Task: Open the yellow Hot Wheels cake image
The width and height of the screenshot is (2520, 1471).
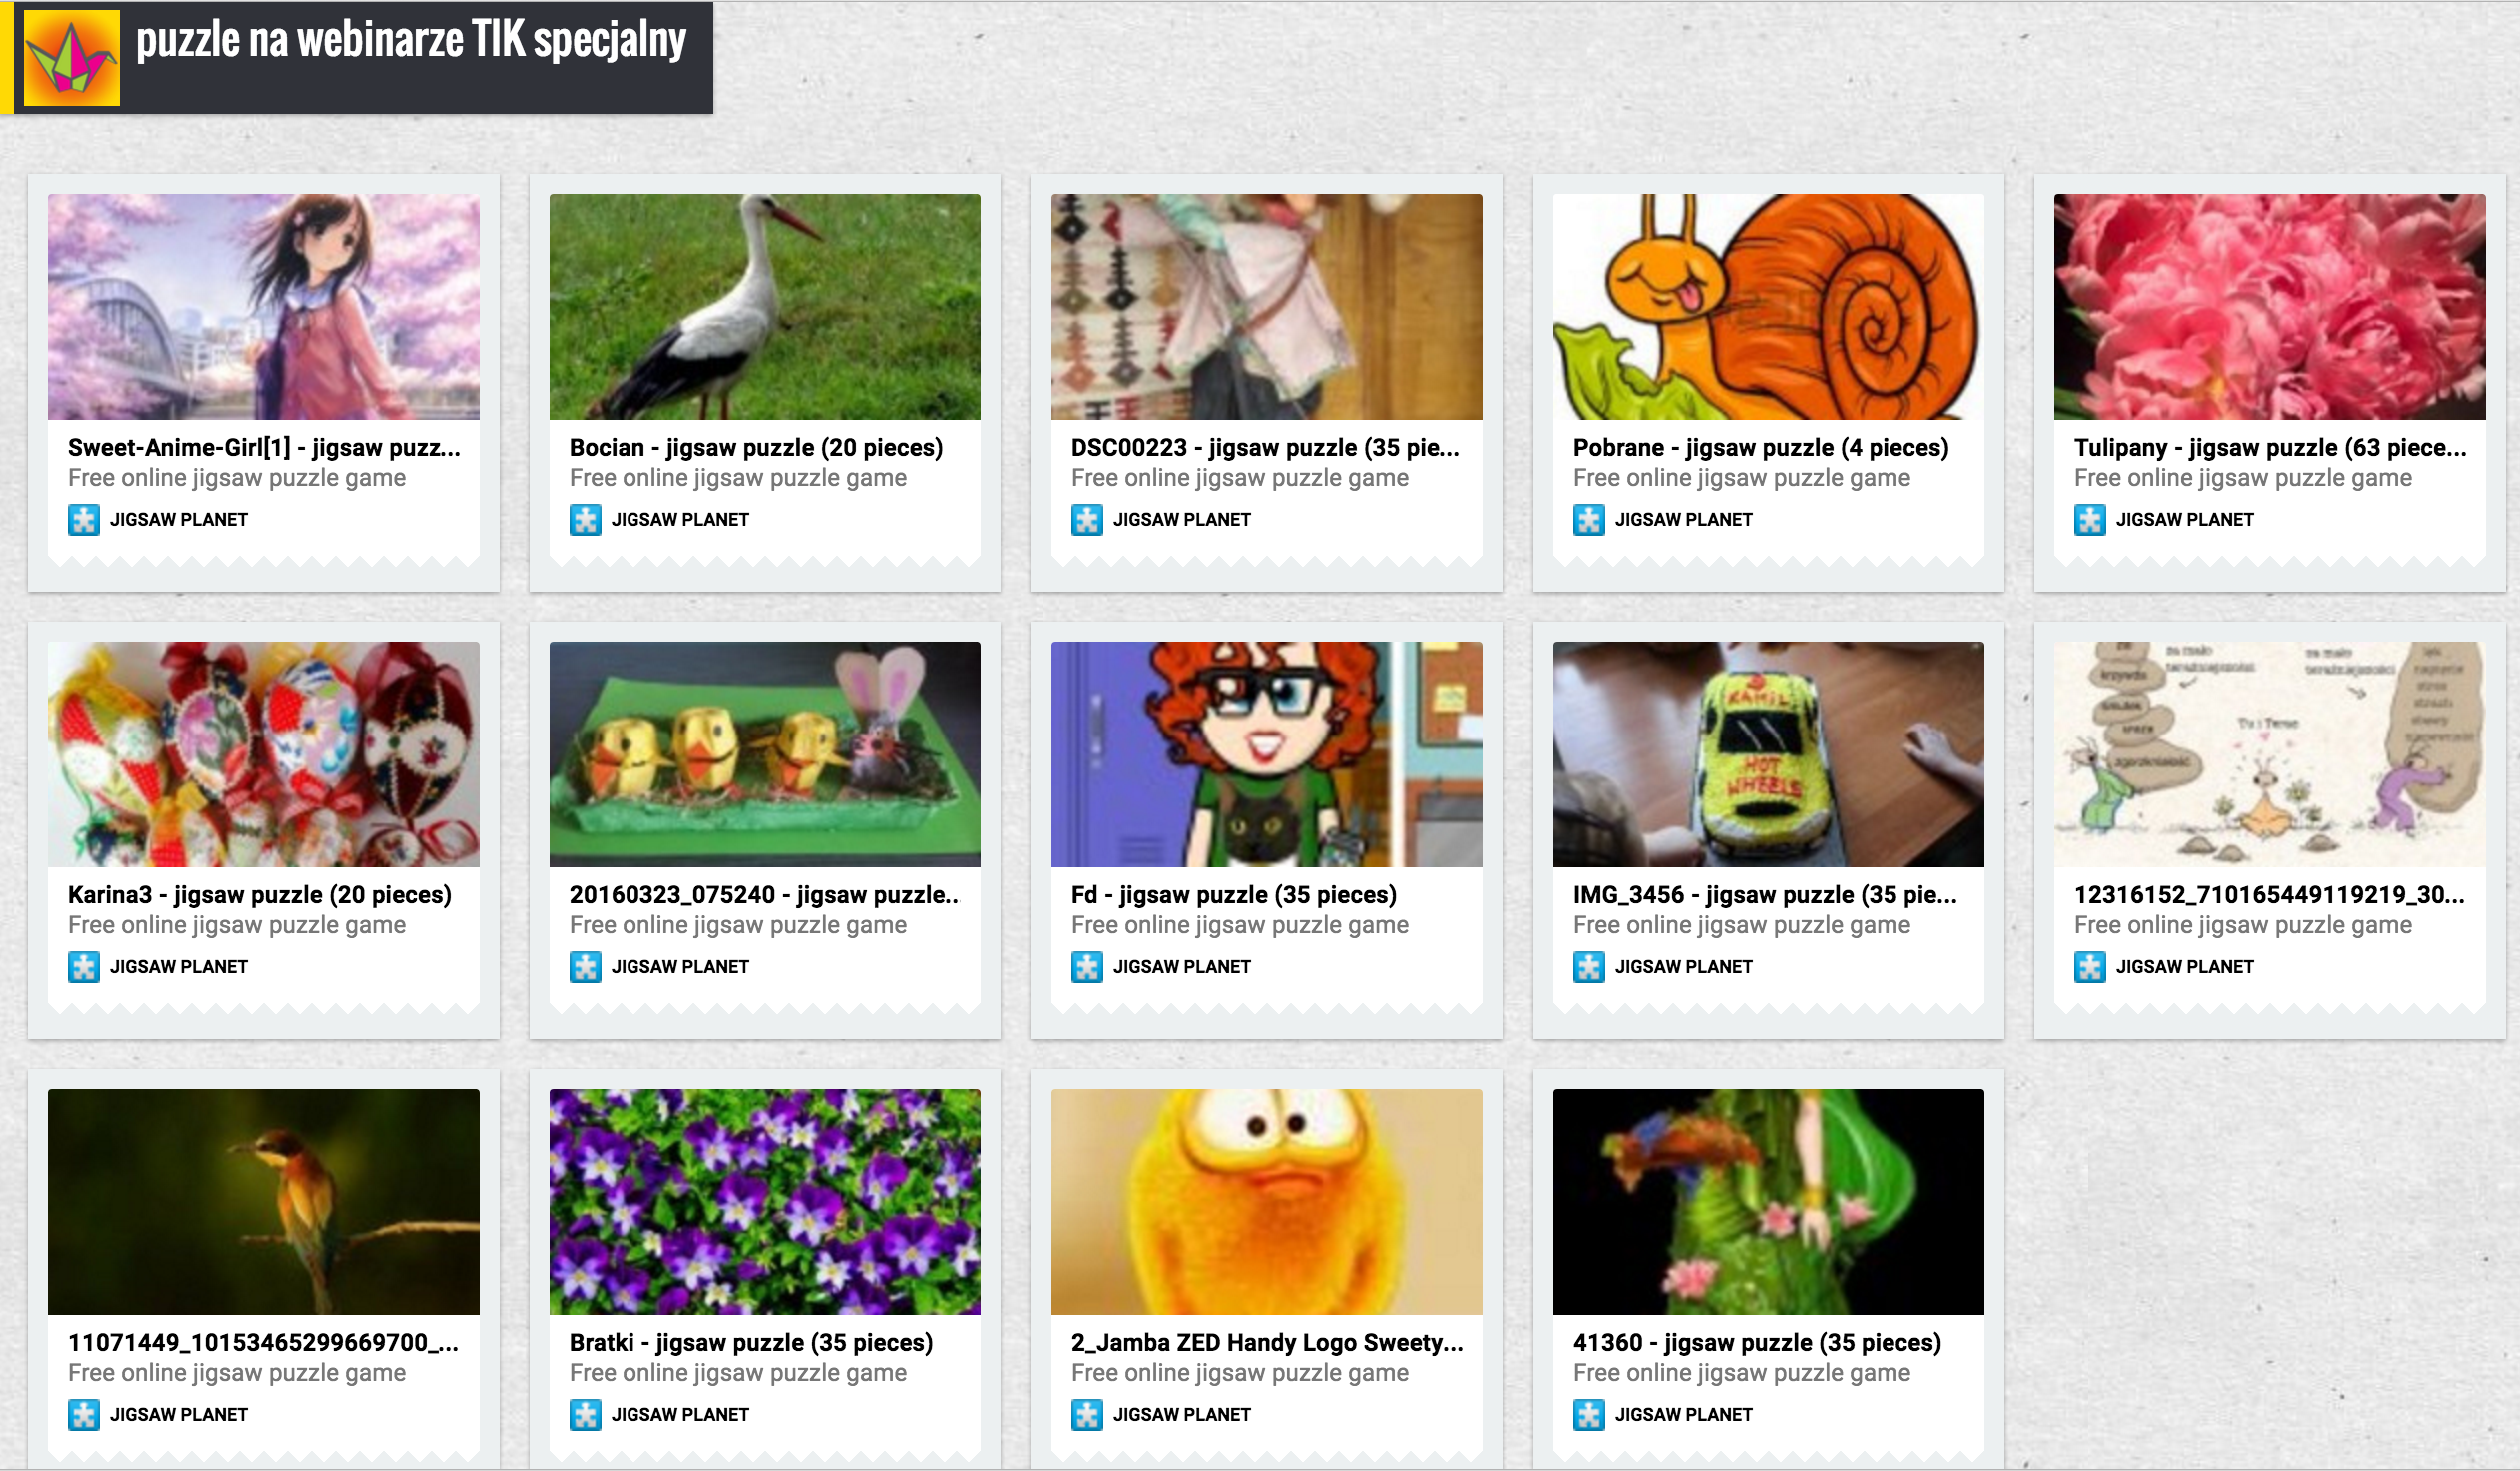Action: point(1768,755)
